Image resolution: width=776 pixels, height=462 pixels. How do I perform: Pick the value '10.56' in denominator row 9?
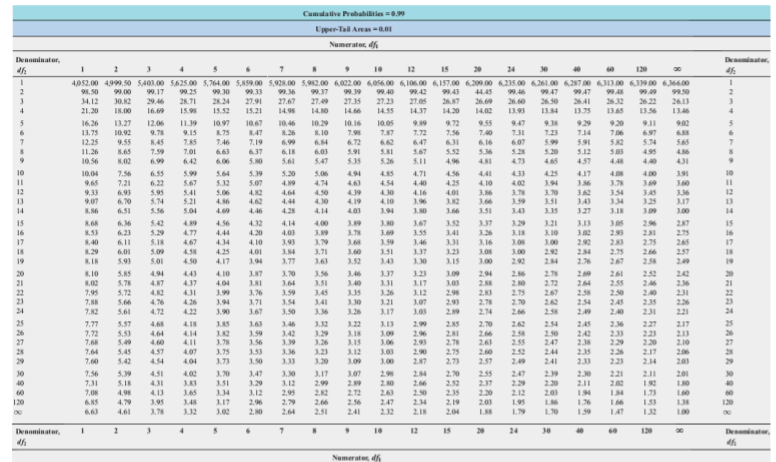click(x=90, y=161)
